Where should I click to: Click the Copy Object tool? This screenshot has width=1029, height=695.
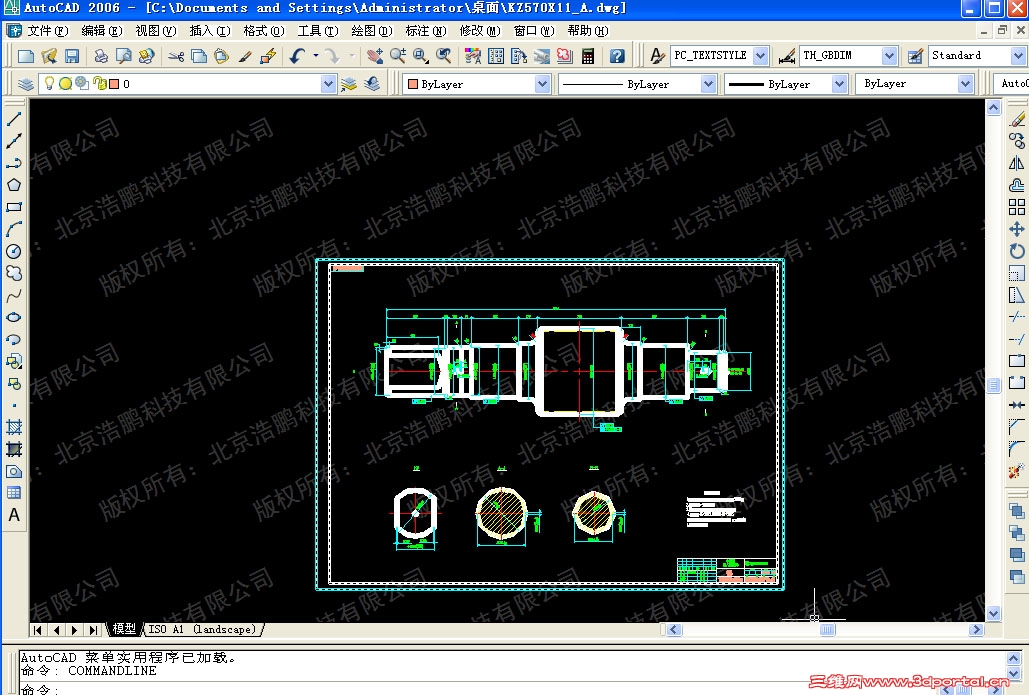point(1017,140)
